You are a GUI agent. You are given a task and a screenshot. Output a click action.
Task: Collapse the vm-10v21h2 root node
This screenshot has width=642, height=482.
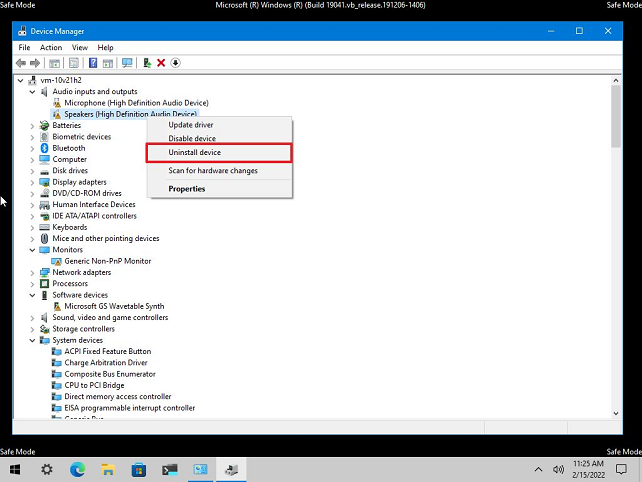click(x=20, y=81)
